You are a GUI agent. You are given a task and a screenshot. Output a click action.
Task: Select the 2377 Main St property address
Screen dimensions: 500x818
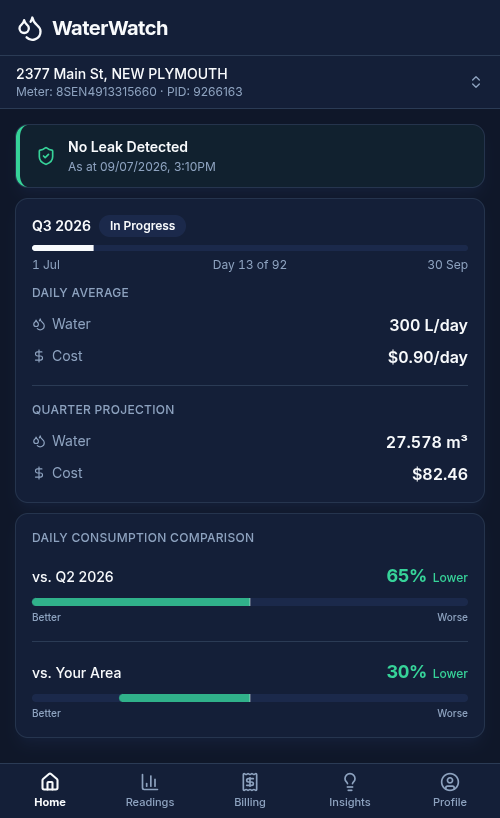(122, 74)
